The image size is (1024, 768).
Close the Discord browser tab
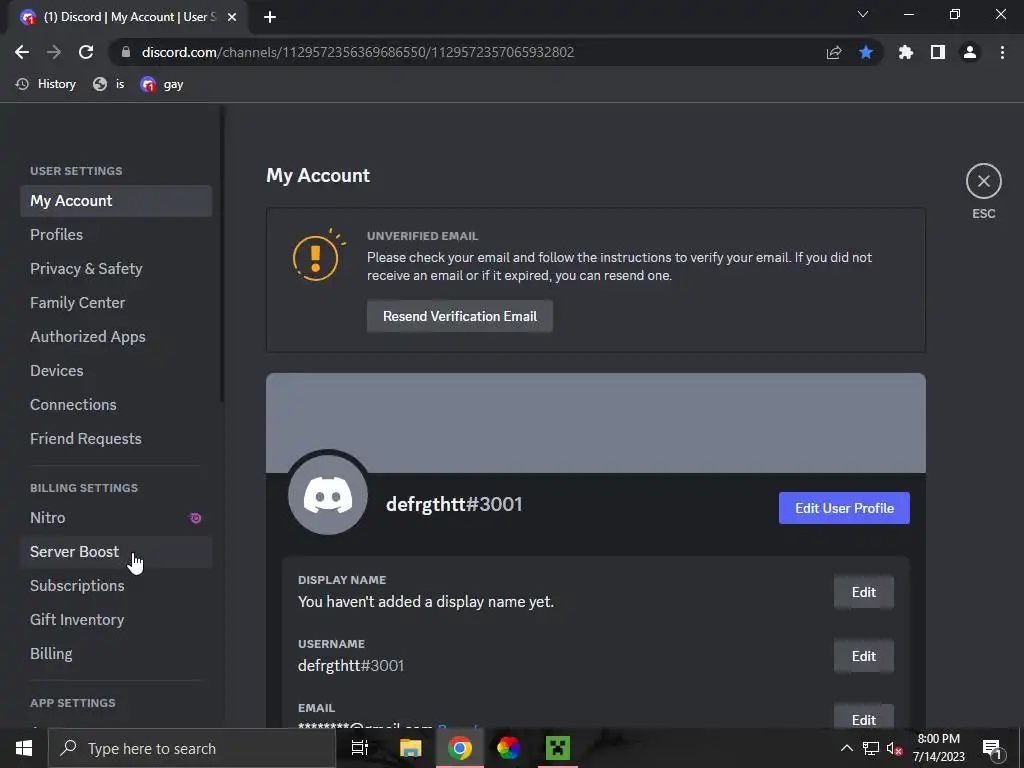point(232,17)
